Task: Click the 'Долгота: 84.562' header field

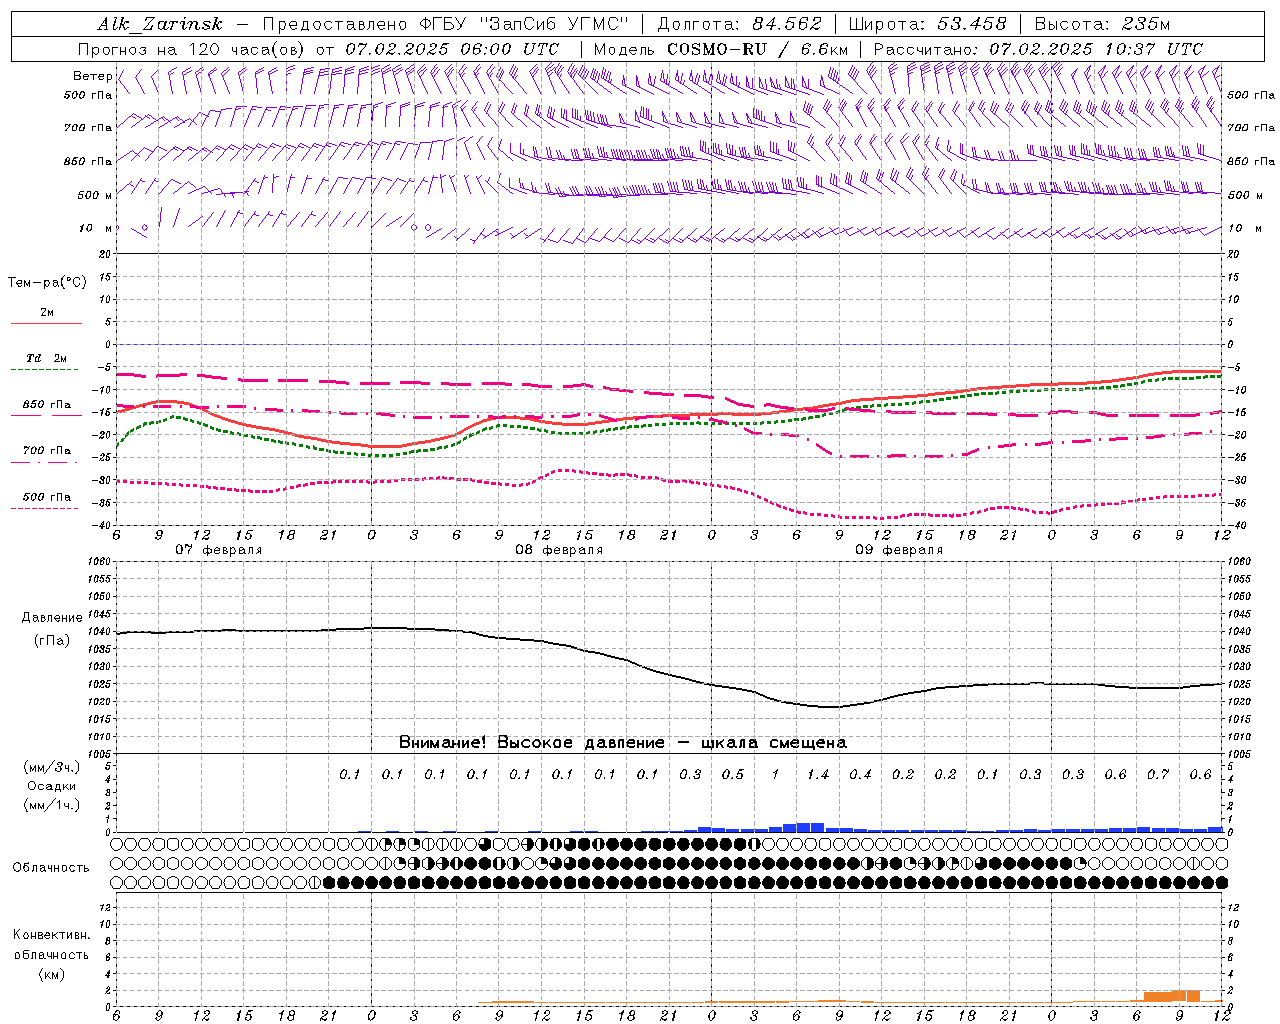Action: (x=738, y=24)
